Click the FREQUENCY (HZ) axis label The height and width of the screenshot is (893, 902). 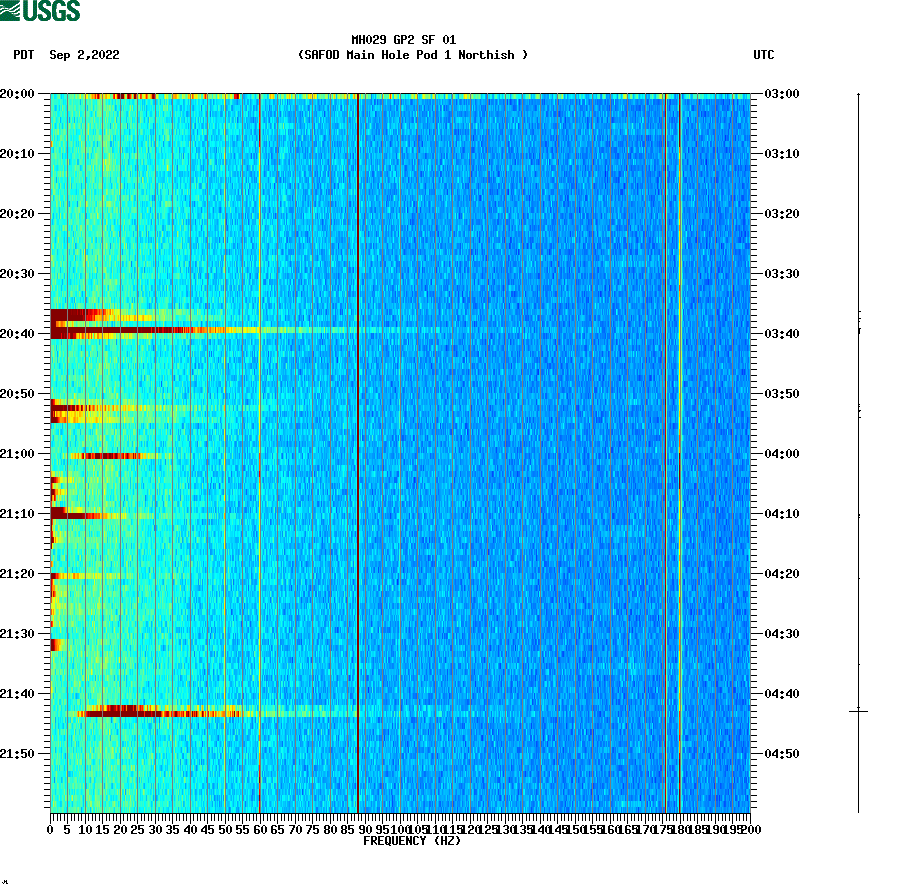pyautogui.click(x=414, y=841)
